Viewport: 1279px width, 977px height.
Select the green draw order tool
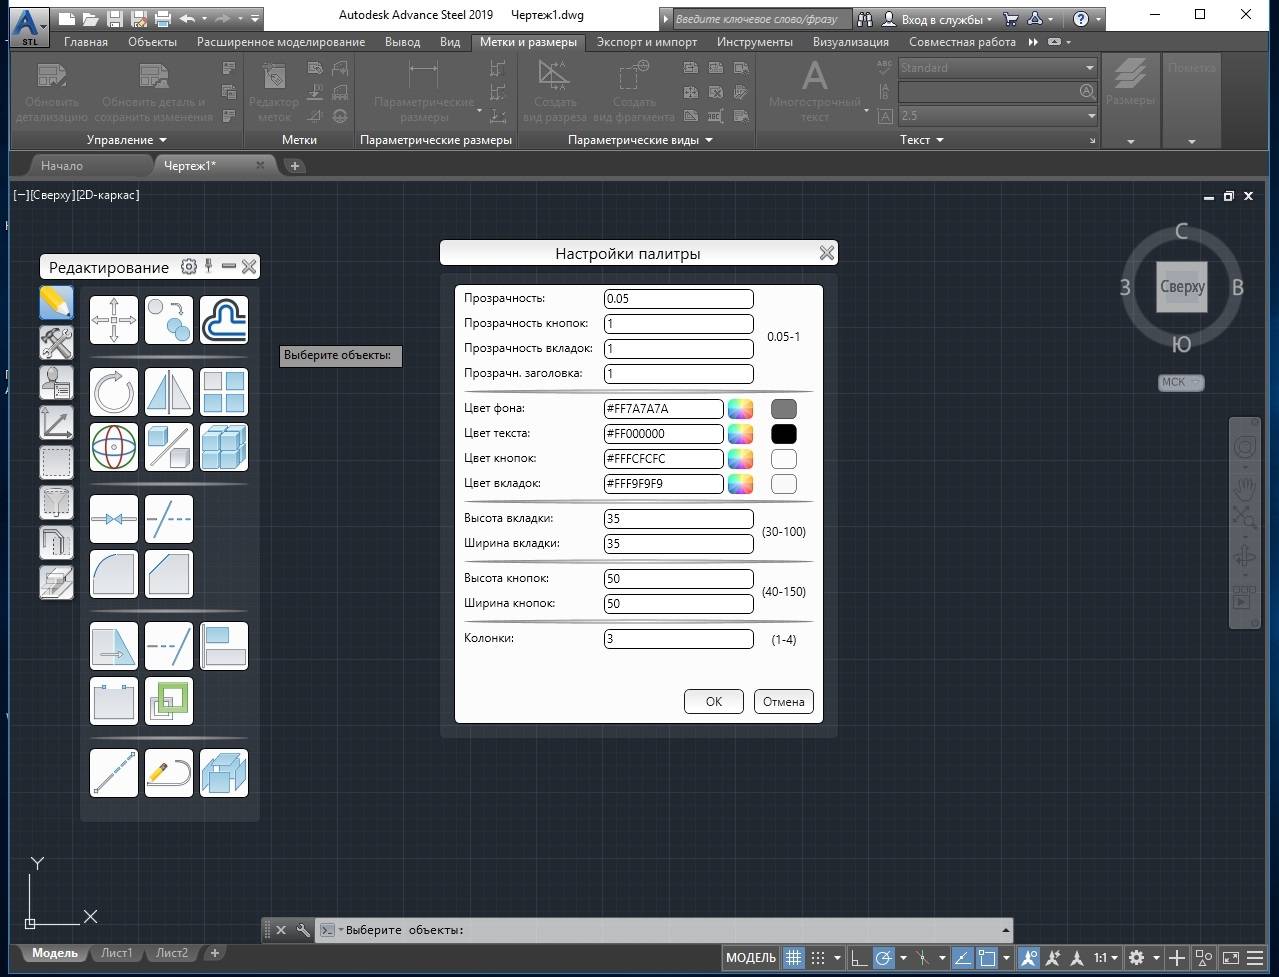click(169, 701)
